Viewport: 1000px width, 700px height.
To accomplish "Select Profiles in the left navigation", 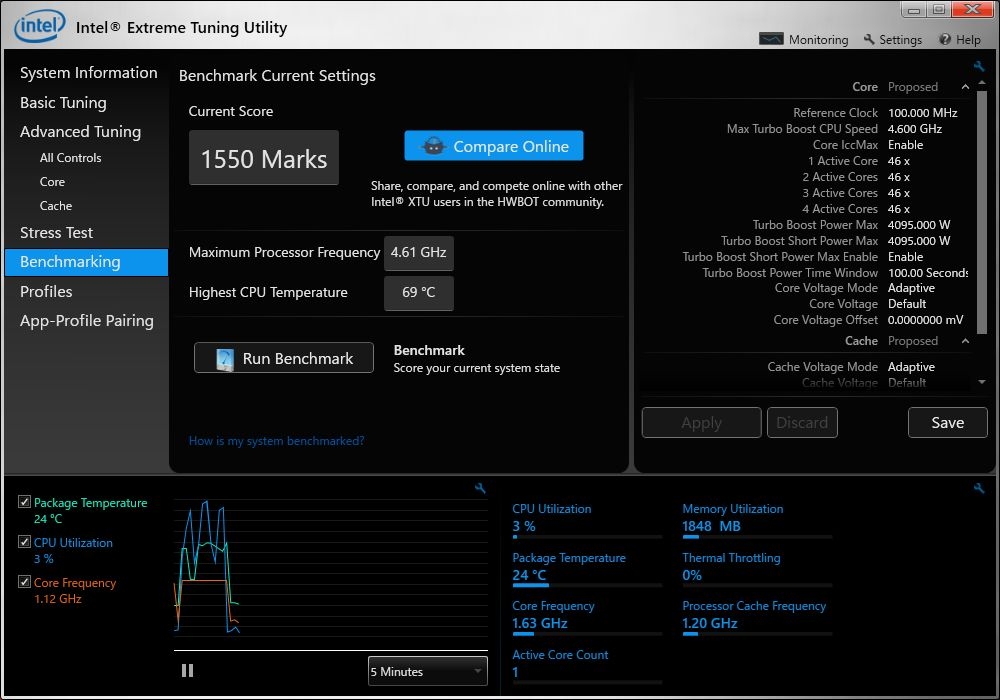I will [x=46, y=291].
